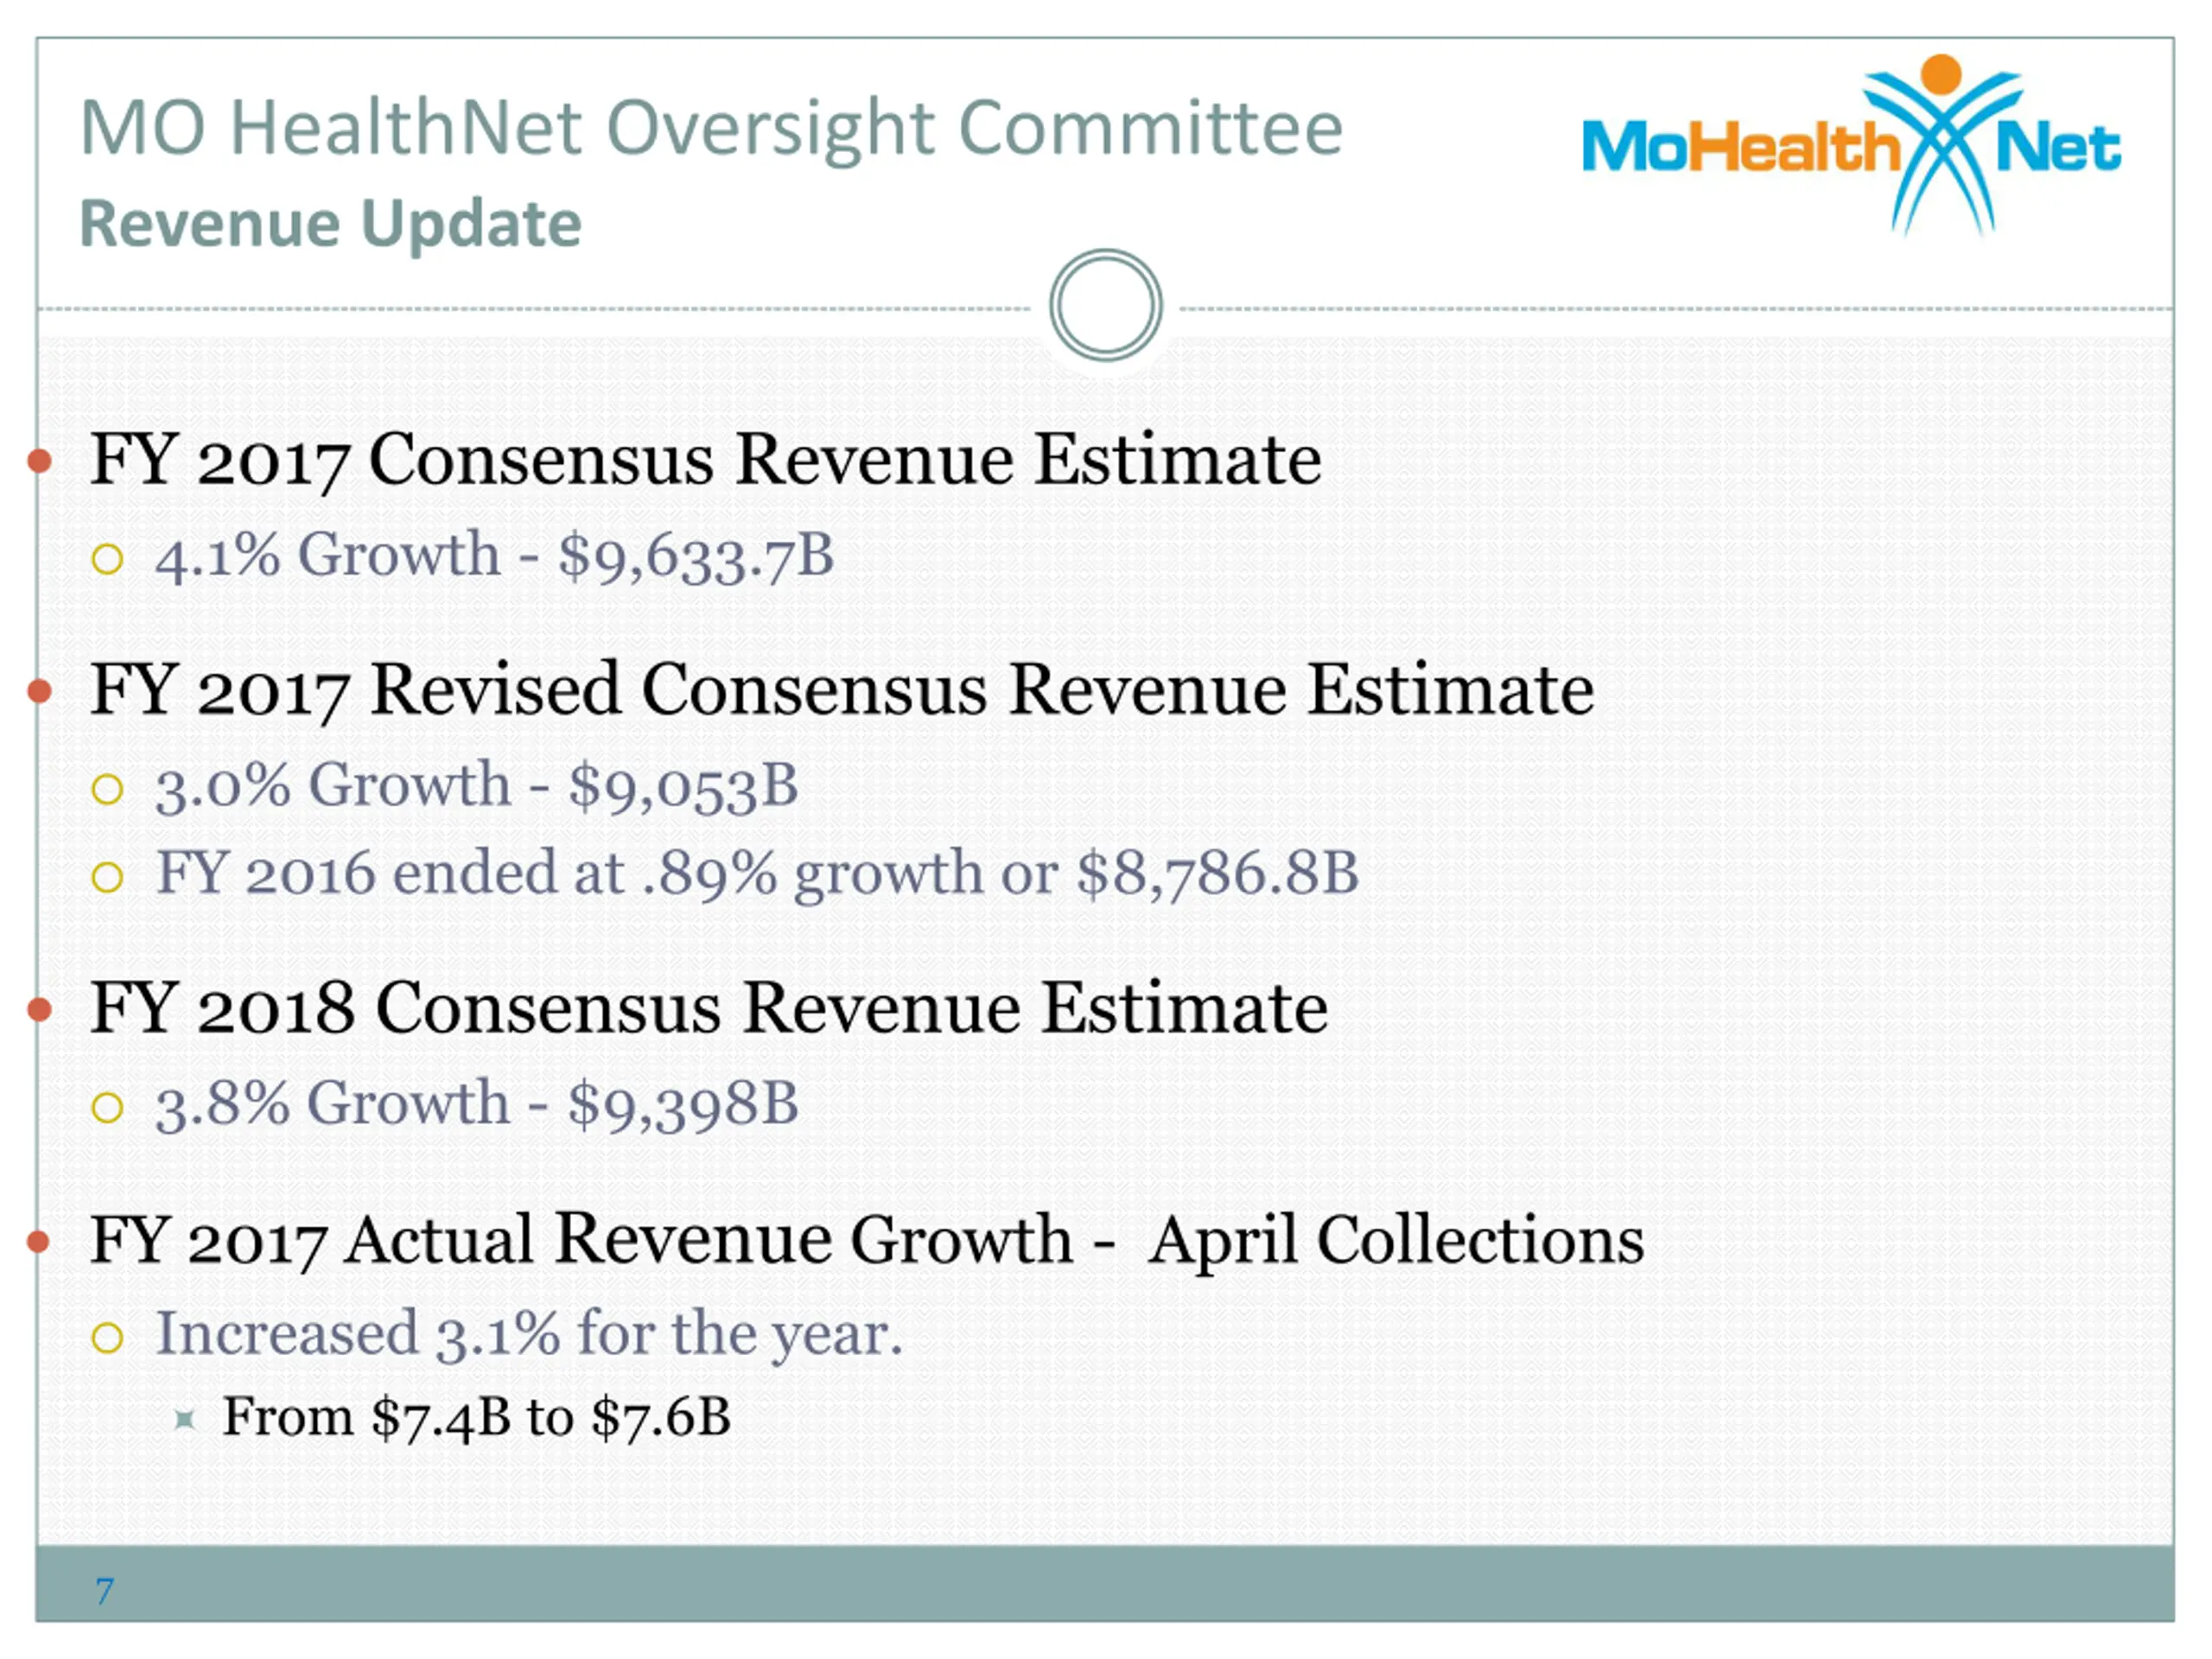Screen dimensions: 2212x1659
Task: Click red bullet beside FY 2017 Consensus Revenue
Action: click(x=39, y=461)
